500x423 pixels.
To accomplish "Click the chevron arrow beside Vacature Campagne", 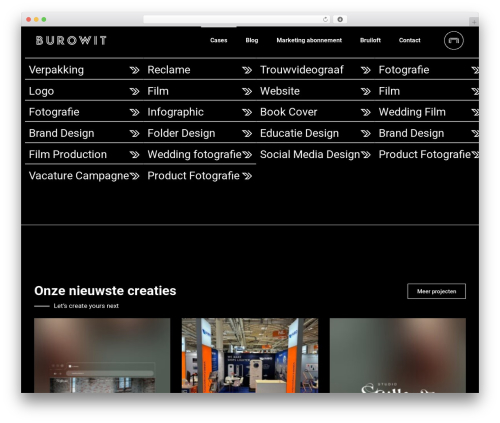I will pos(134,176).
